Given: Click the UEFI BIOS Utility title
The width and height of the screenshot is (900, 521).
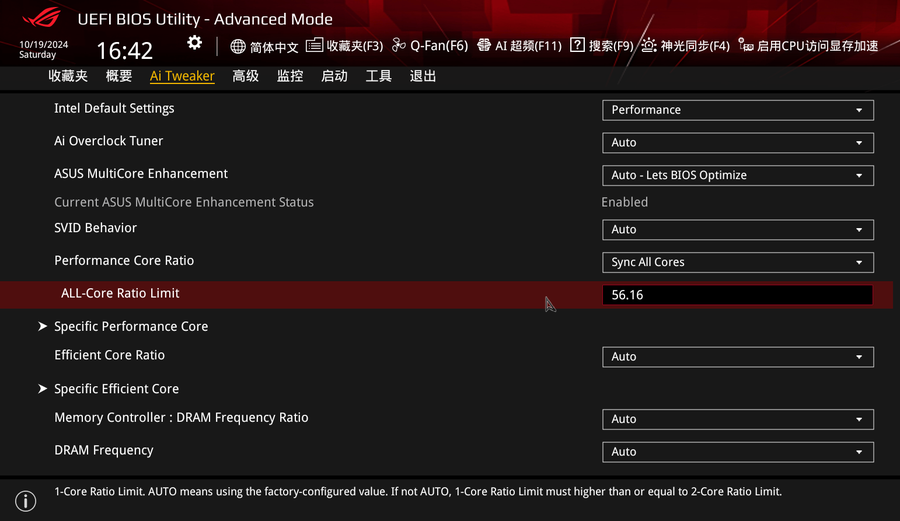Looking at the screenshot, I should coord(205,19).
